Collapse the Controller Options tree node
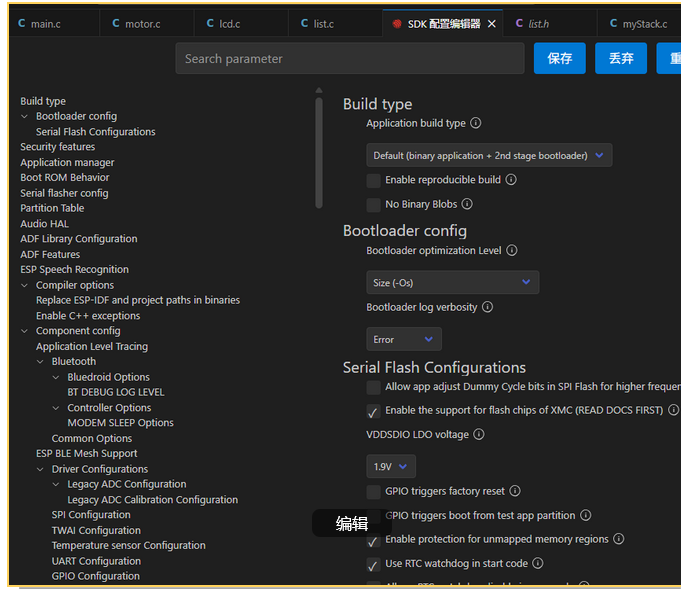681x606 pixels. pyautogui.click(x=56, y=408)
